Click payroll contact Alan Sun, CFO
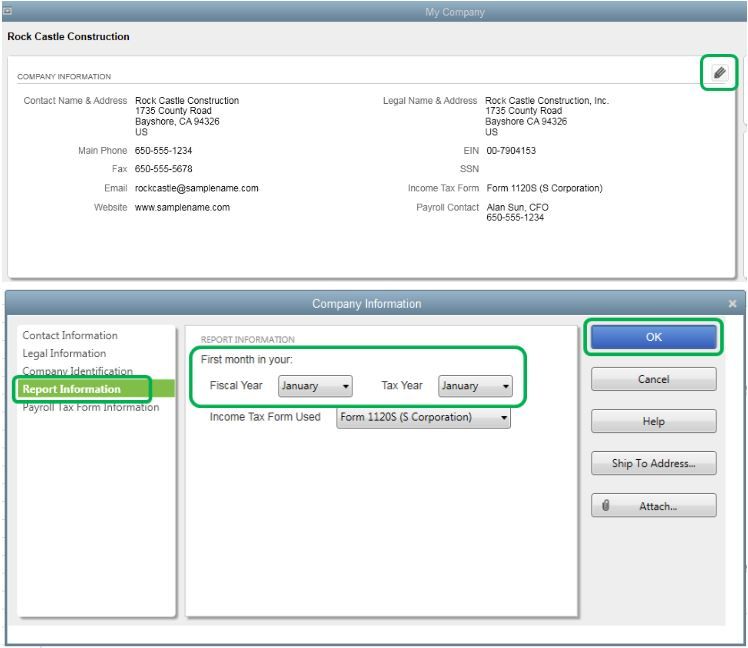The image size is (748, 648). 517,207
